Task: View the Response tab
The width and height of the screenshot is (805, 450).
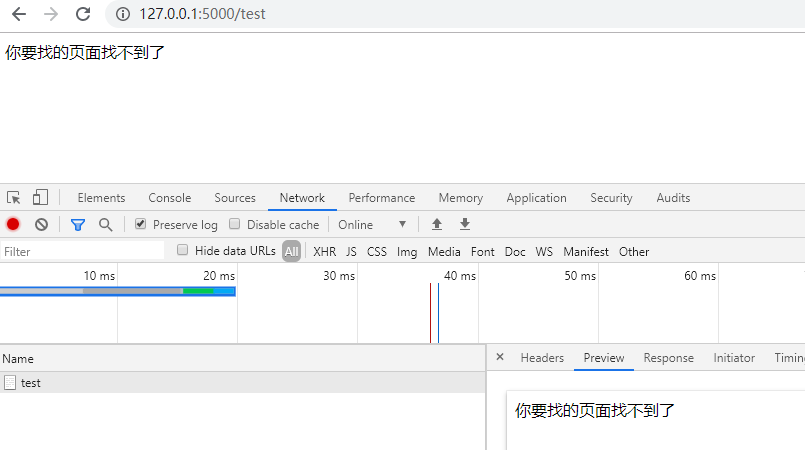Action: [668, 358]
